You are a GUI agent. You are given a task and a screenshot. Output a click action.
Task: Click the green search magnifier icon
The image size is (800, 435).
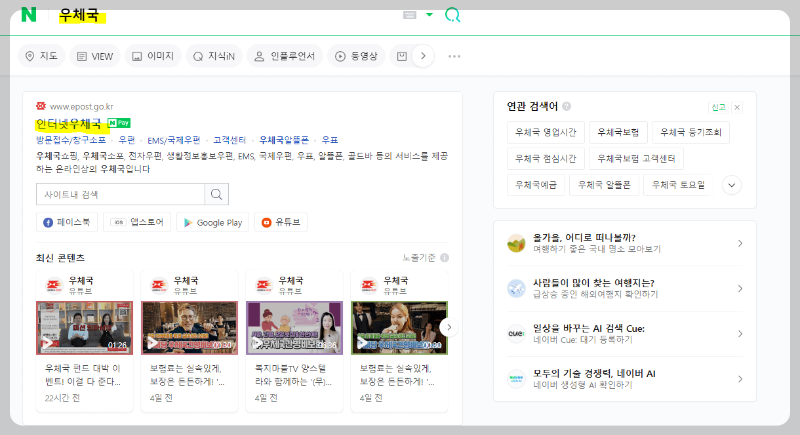[452, 15]
